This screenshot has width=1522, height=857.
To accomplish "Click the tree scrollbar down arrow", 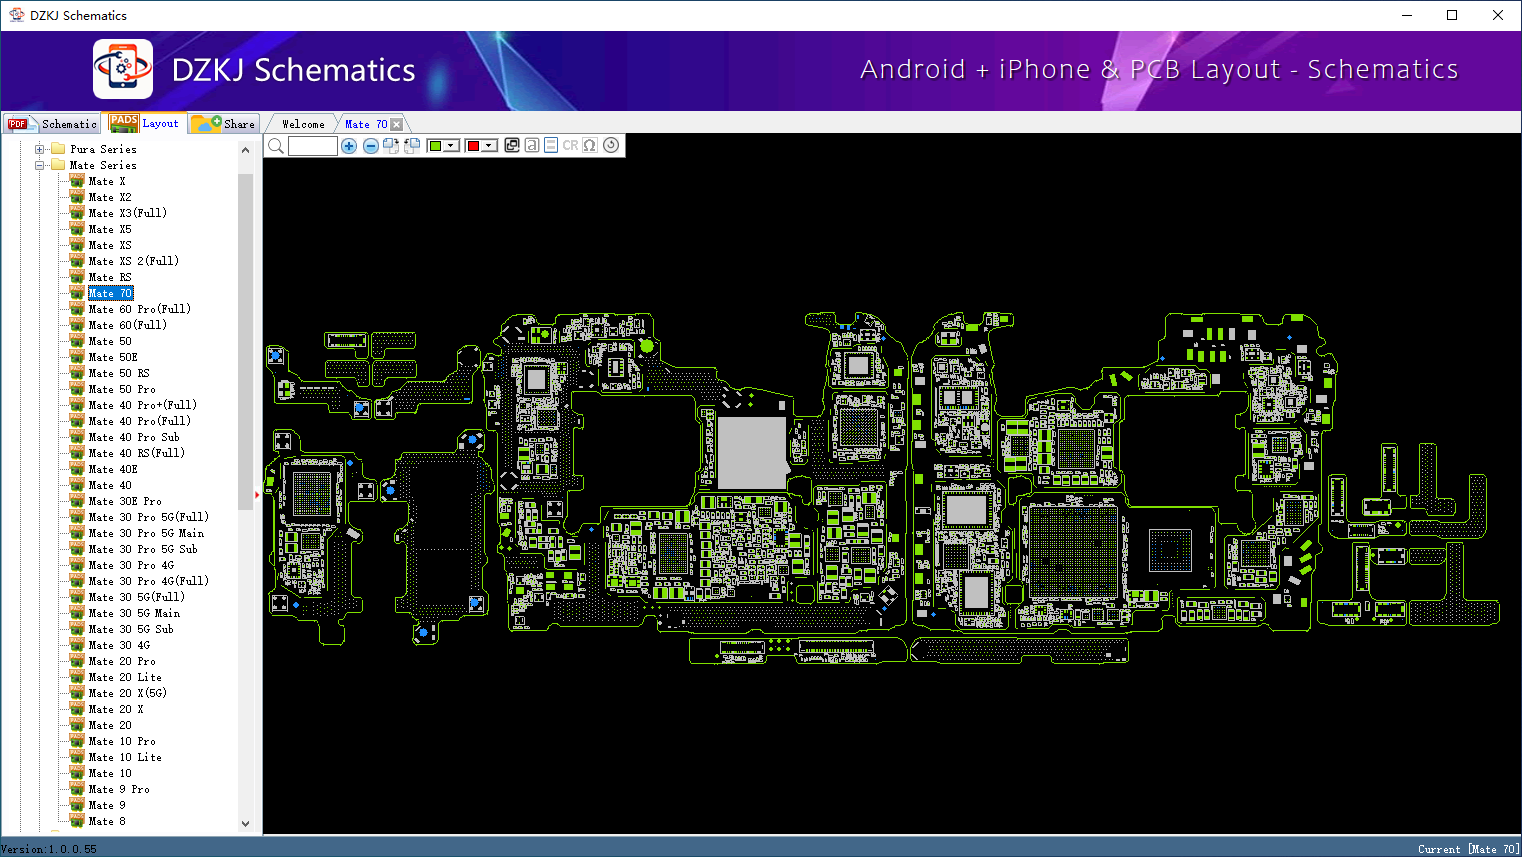I will coord(246,824).
